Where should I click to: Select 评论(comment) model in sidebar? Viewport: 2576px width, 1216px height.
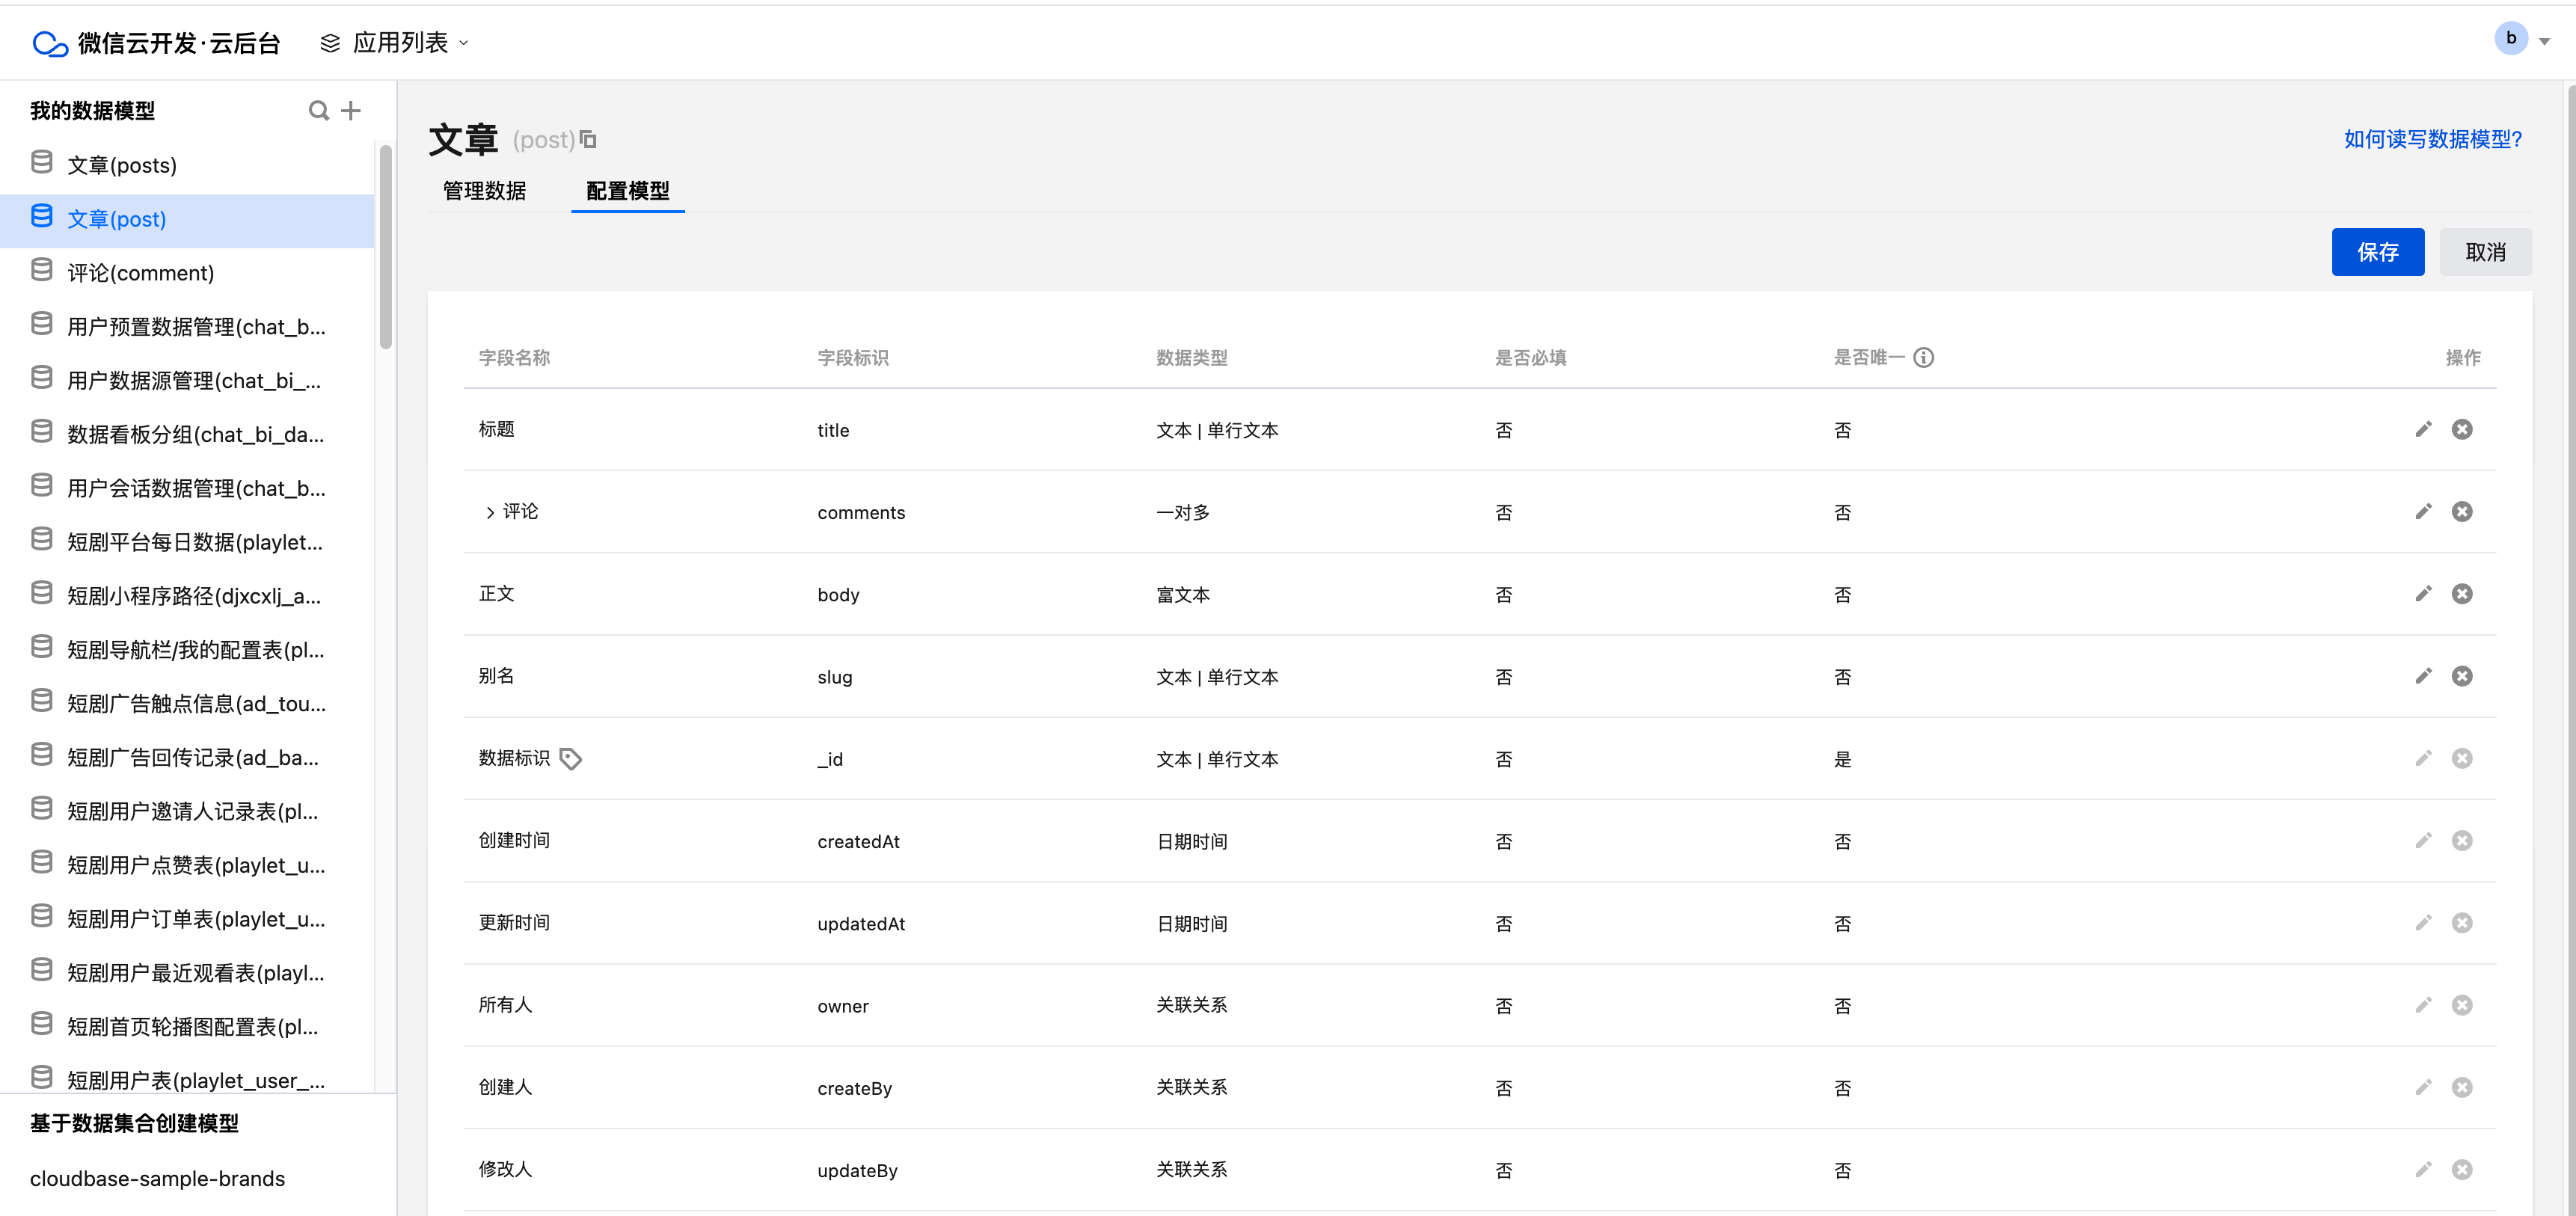click(x=140, y=273)
